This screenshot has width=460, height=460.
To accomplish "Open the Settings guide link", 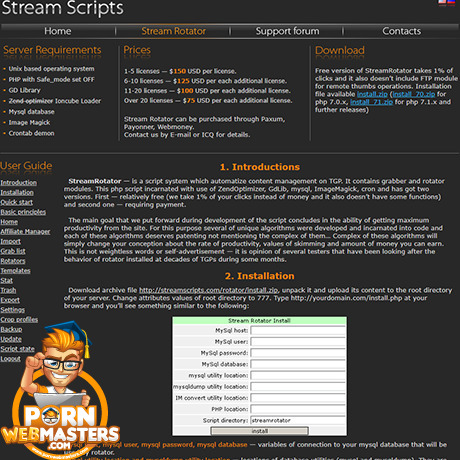I will [13, 310].
